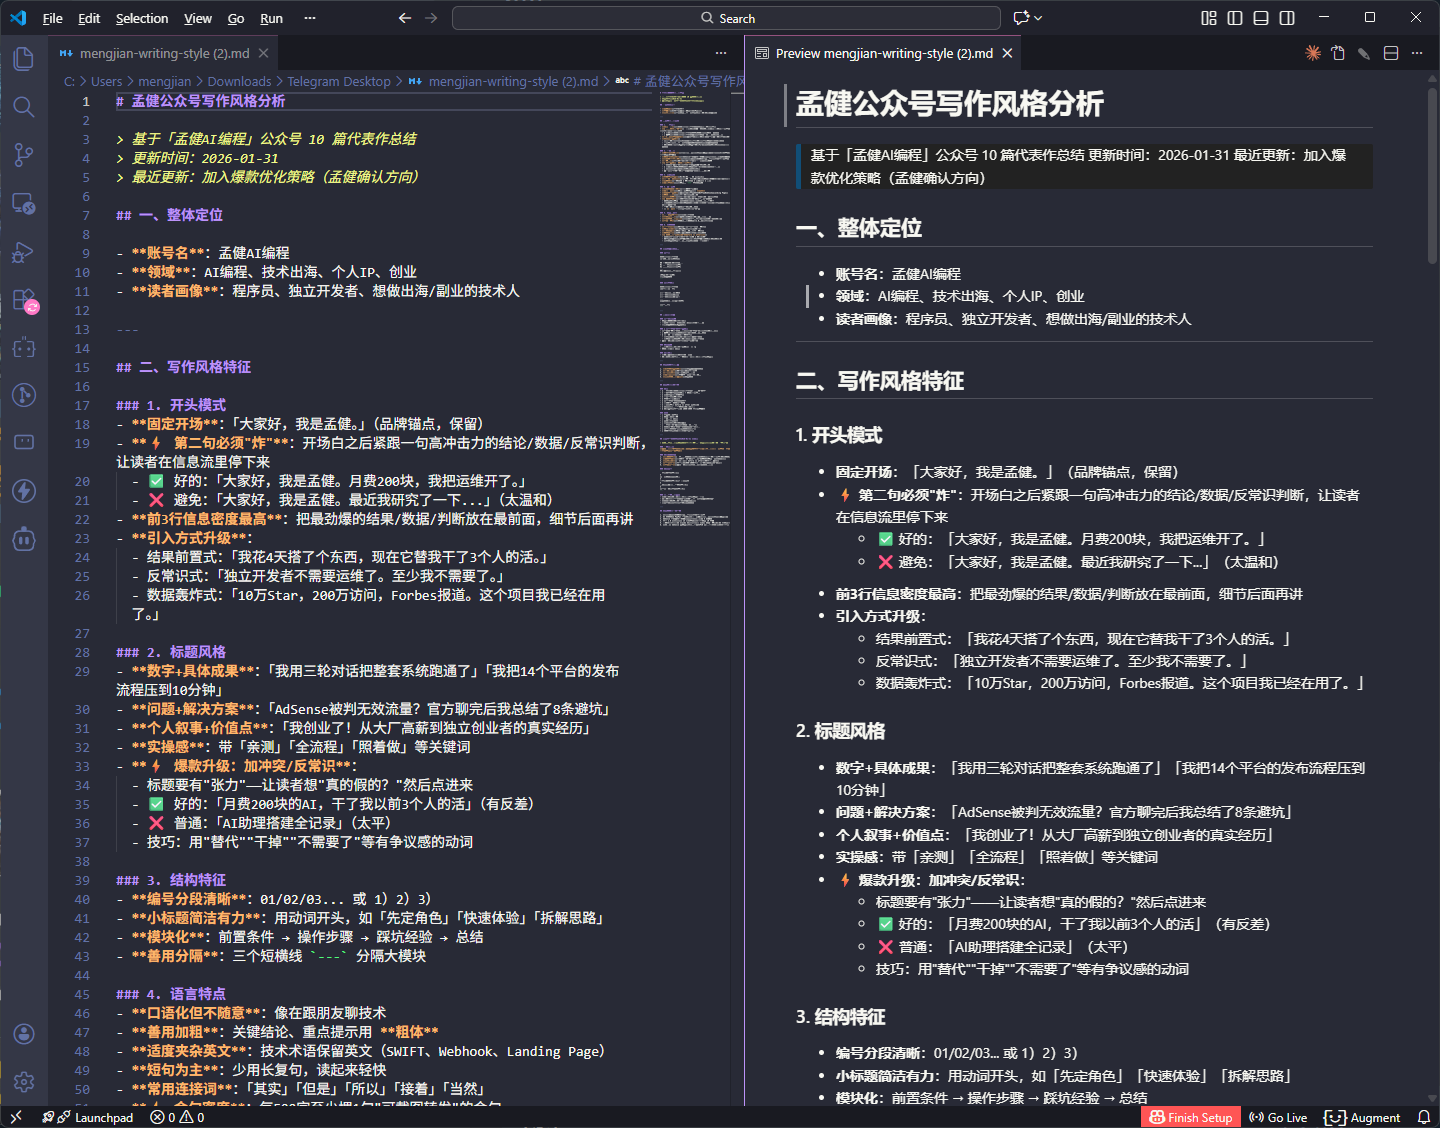Open the Extensions view
1440x1128 pixels.
click(x=24, y=300)
